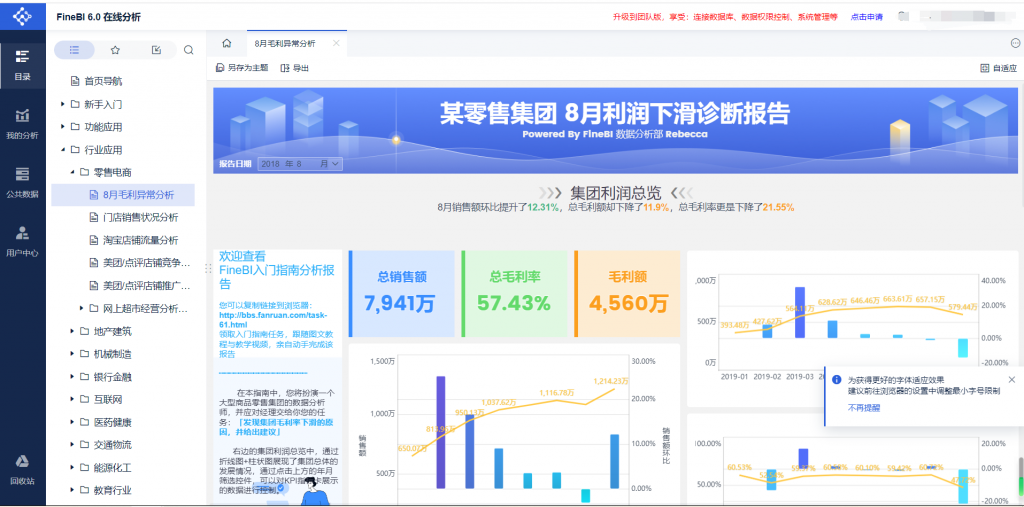The height and width of the screenshot is (507, 1024).
Task: Click 不再提醒 in the notification
Action: click(863, 408)
